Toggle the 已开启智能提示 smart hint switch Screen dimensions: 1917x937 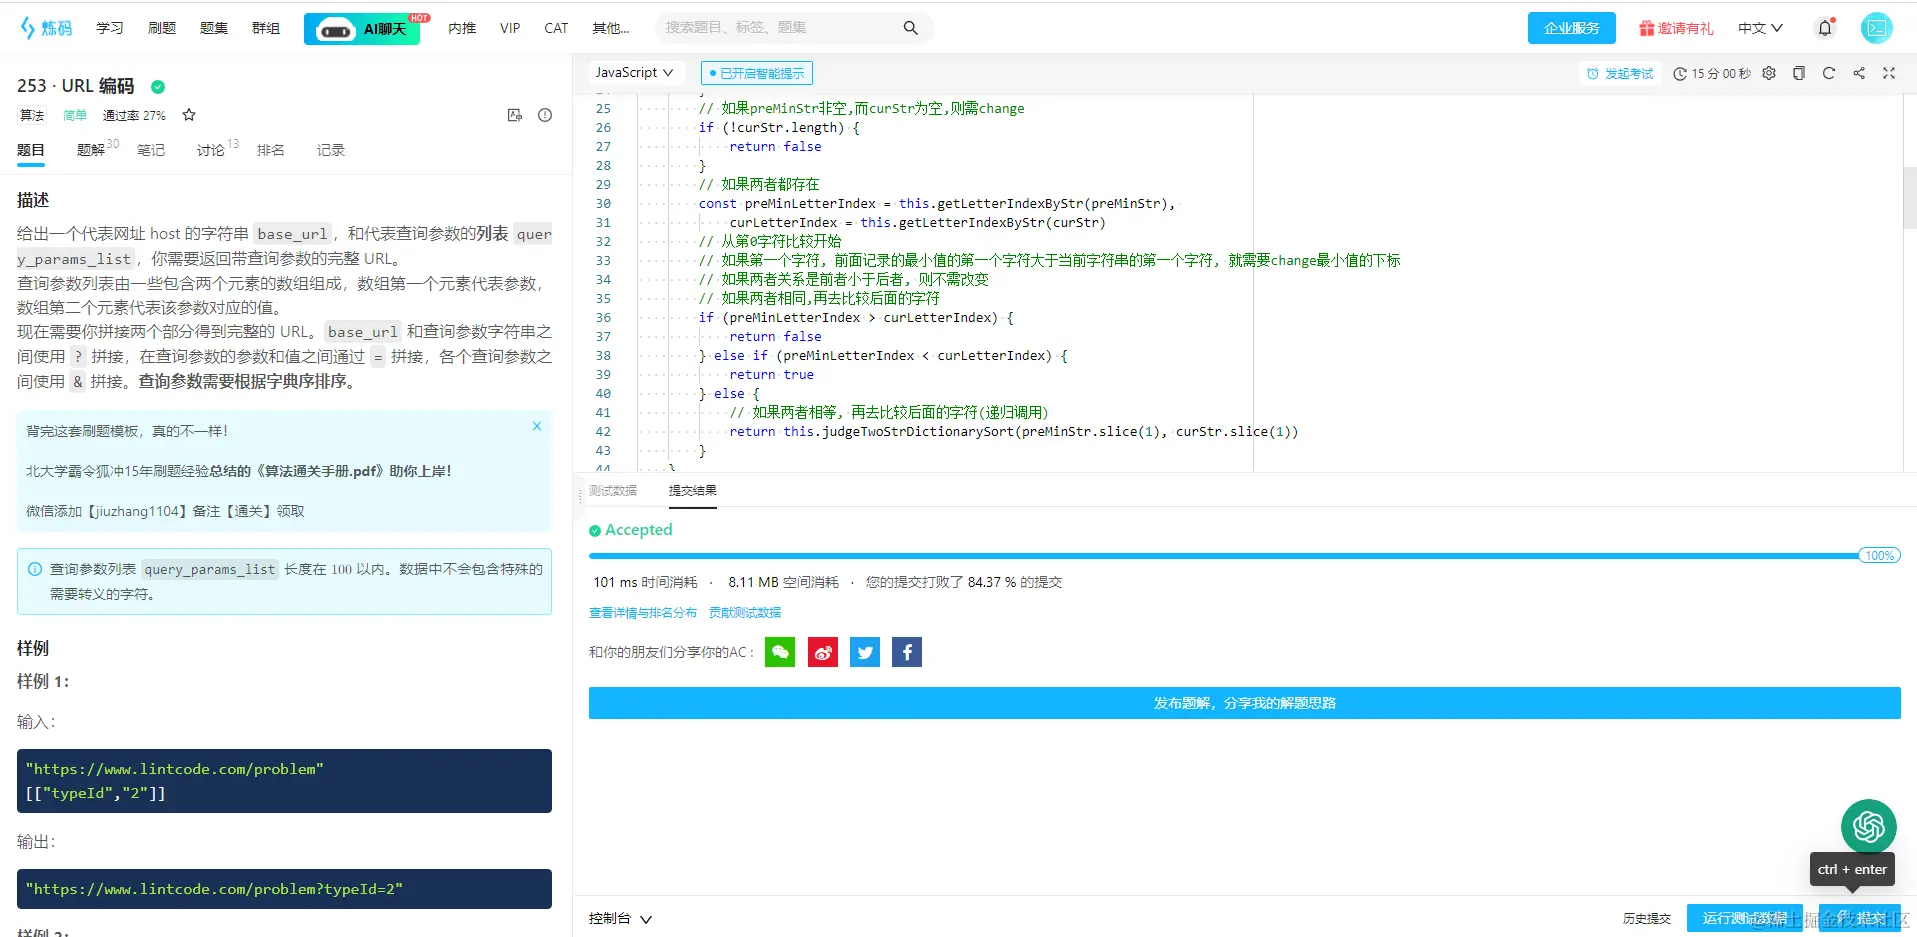(x=757, y=73)
